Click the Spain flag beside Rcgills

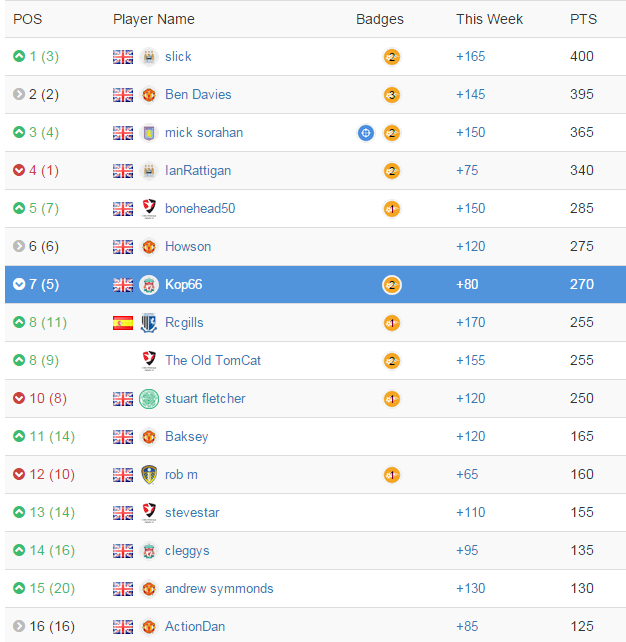[x=123, y=323]
